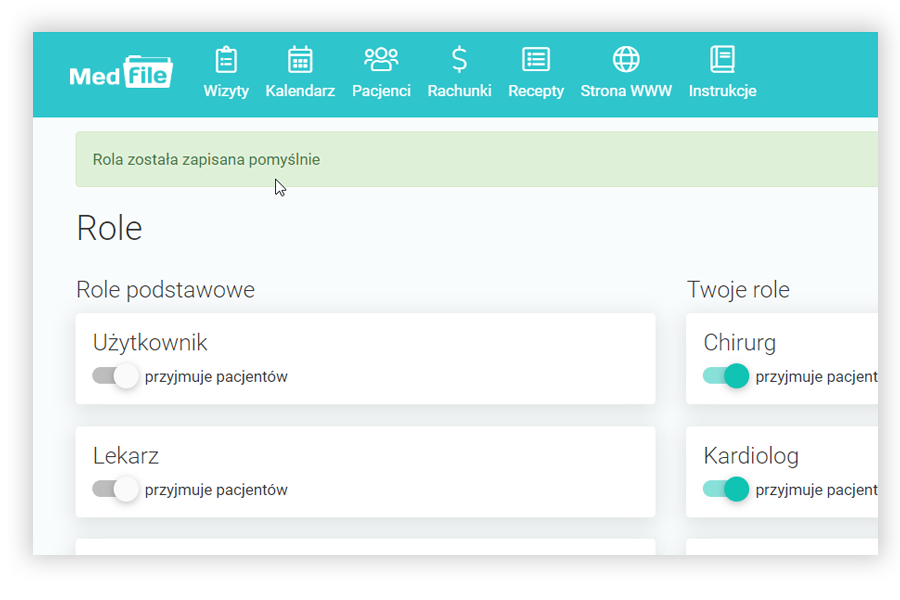Viewport: 900px width, 600px height.
Task: Click the Recepty list icon
Action: (x=536, y=60)
